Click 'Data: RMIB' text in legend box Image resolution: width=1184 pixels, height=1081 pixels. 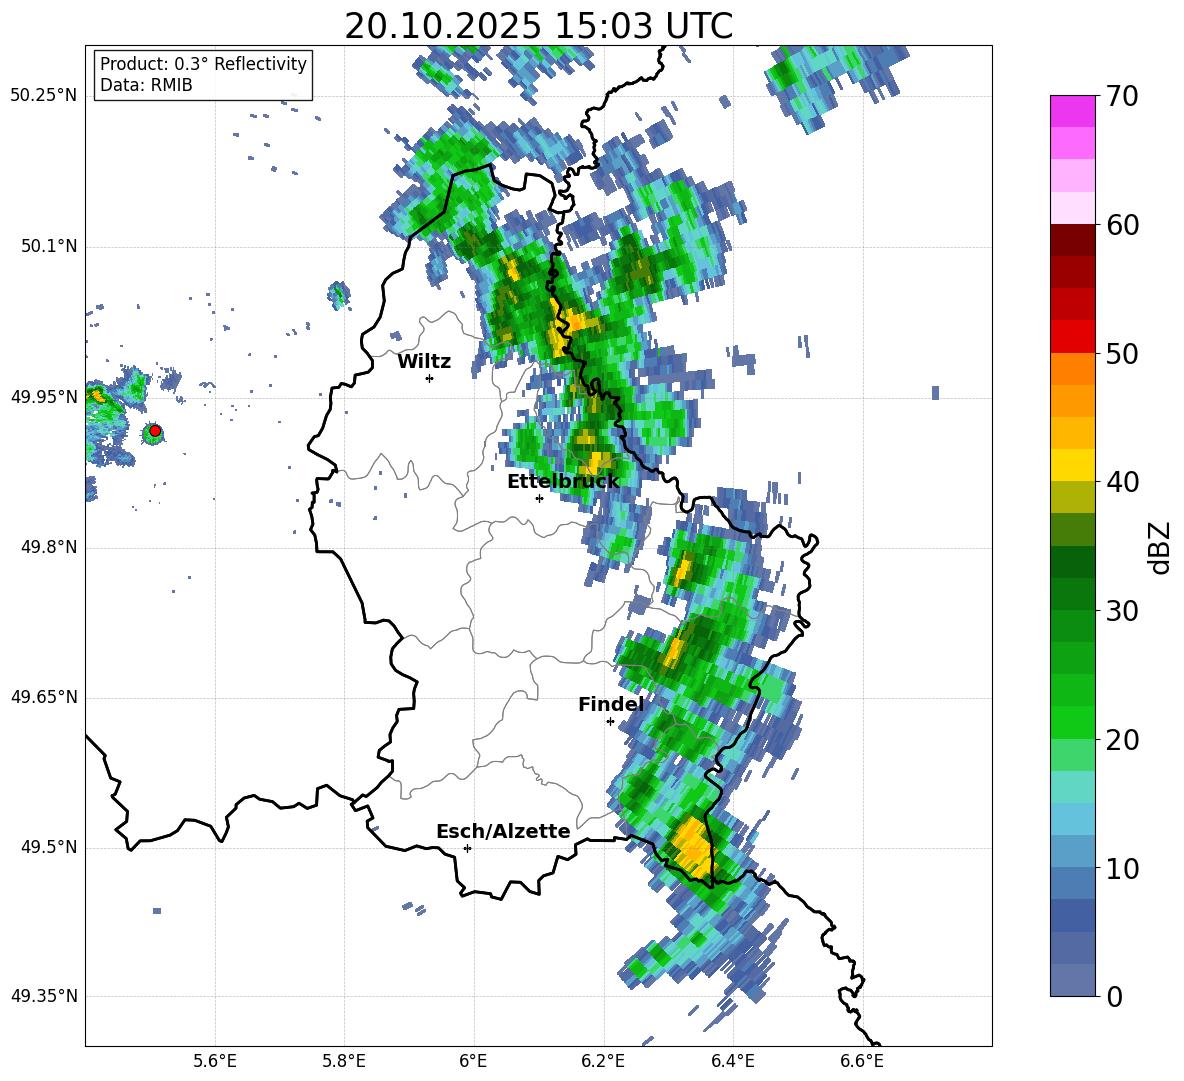(x=146, y=85)
